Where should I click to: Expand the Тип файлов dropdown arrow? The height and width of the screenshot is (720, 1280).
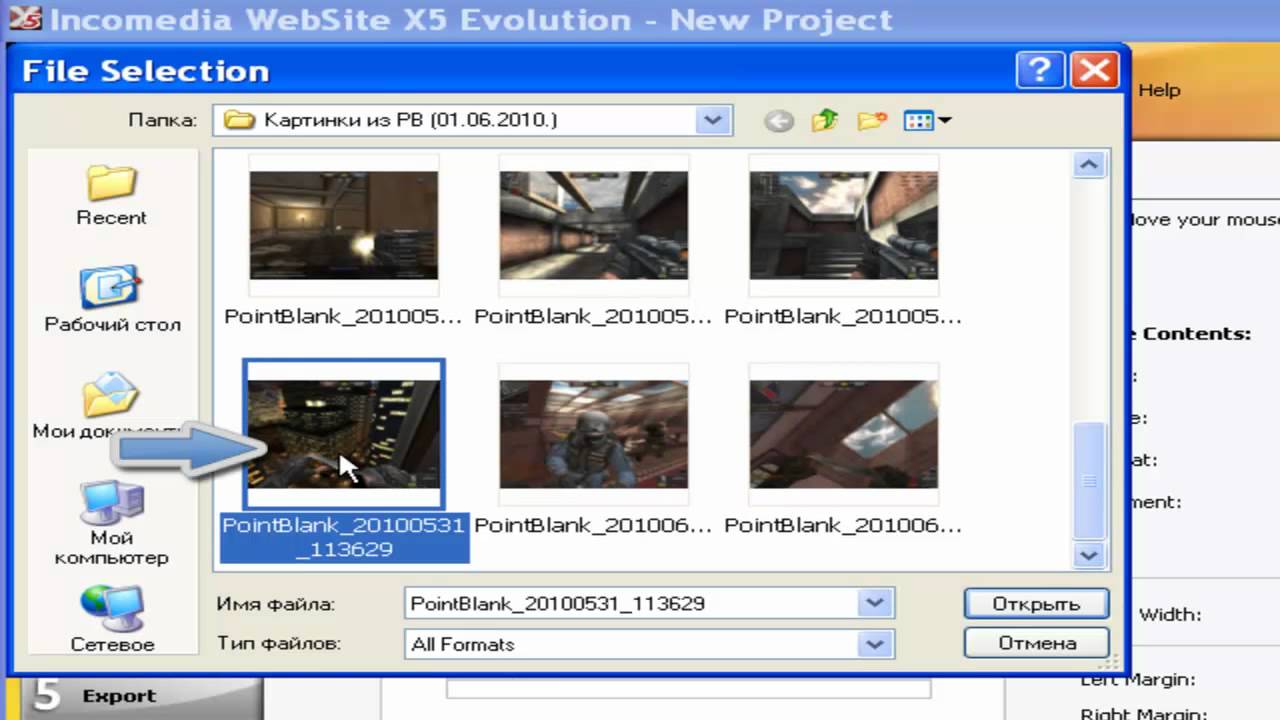coord(874,644)
